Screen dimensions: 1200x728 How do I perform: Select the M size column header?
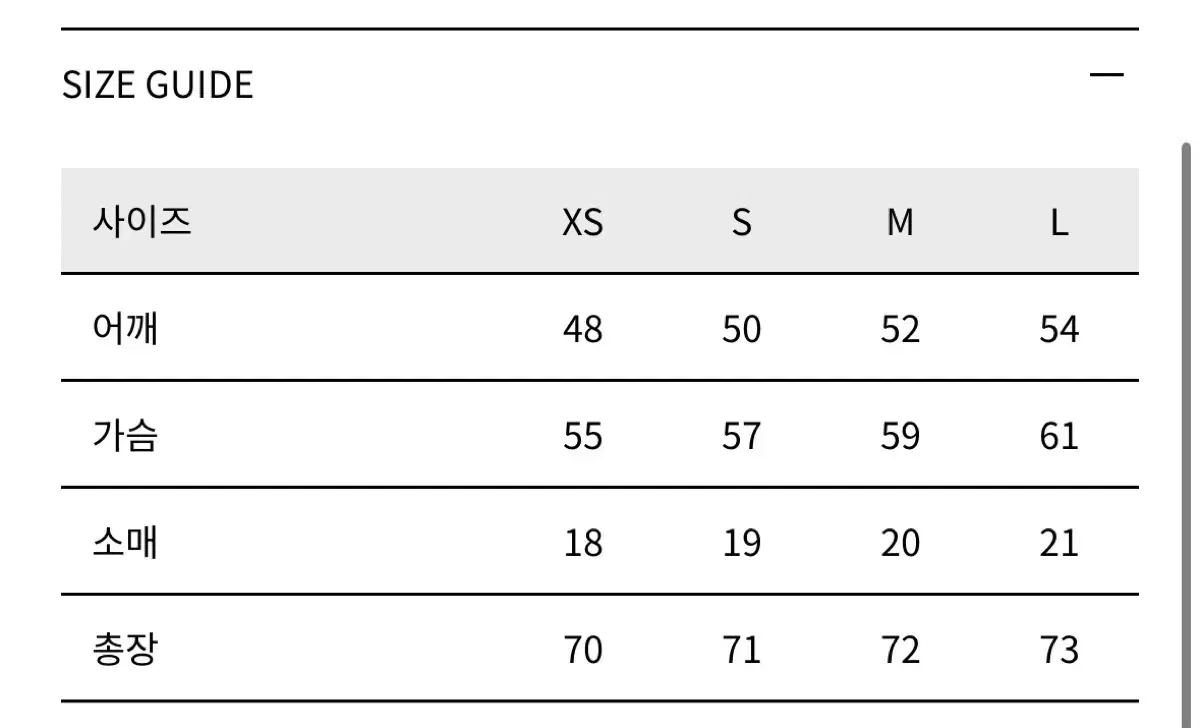click(x=900, y=222)
